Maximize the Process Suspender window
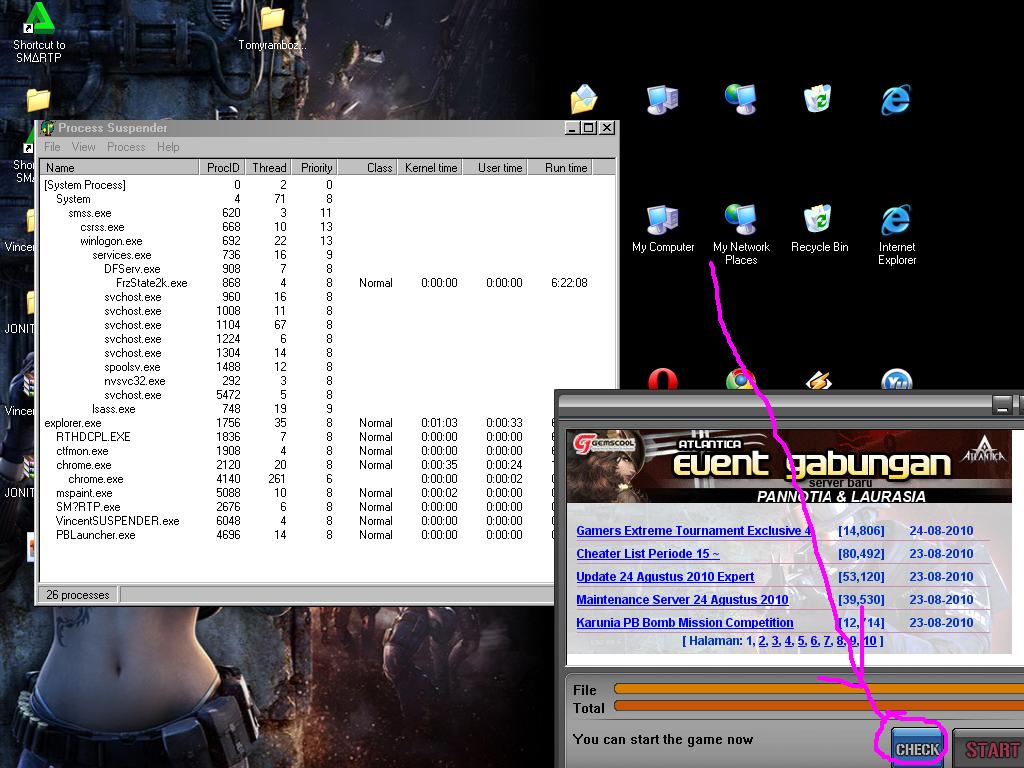 (589, 128)
